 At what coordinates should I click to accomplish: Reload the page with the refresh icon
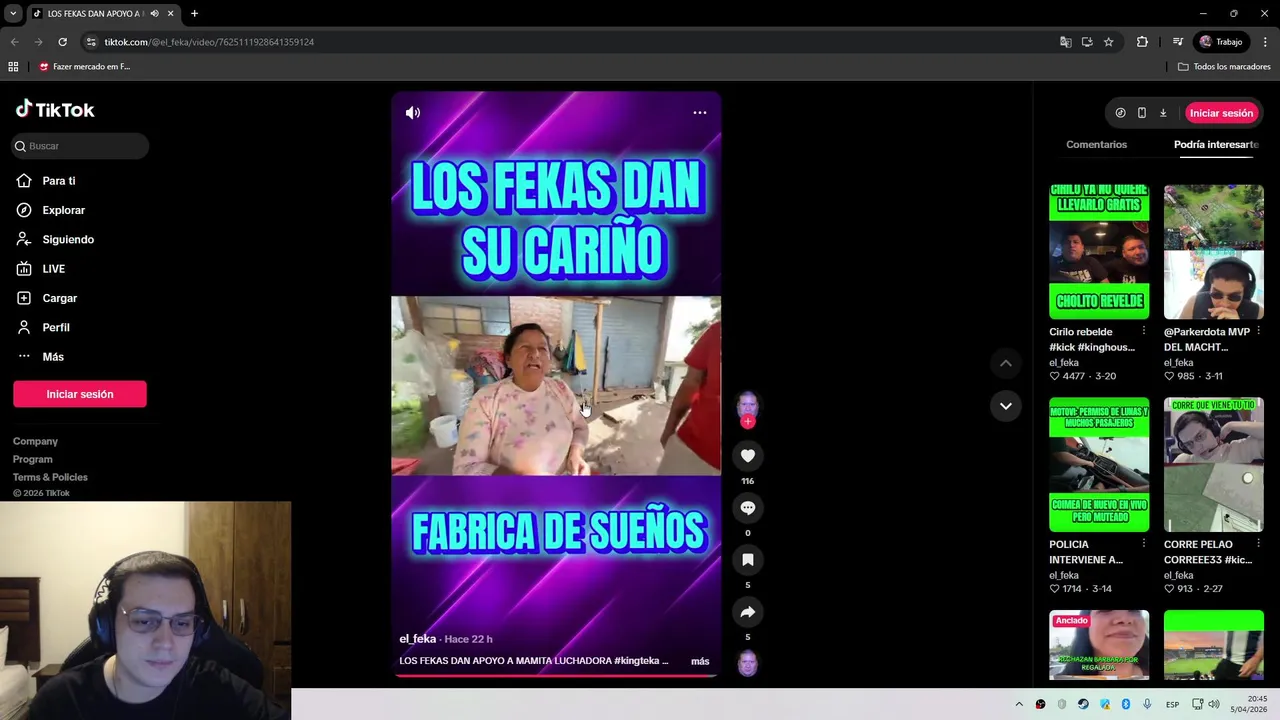coord(62,42)
